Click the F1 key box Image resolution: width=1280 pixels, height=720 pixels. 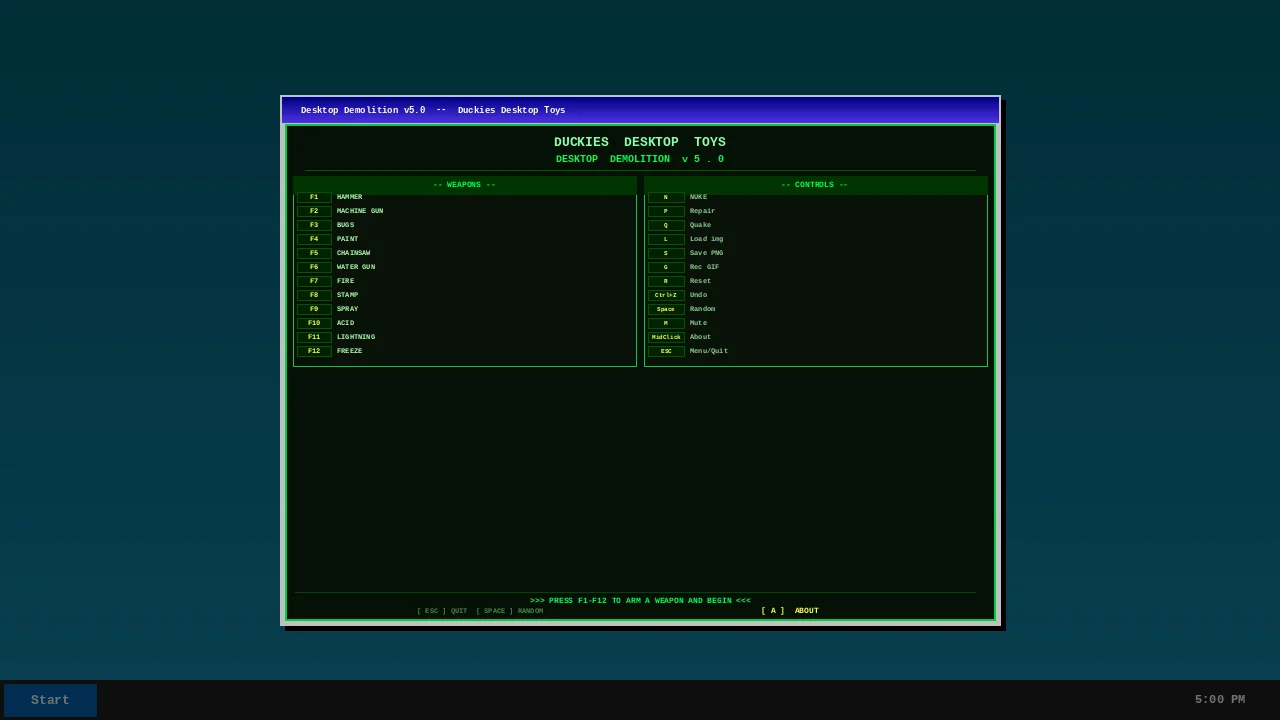(x=314, y=198)
